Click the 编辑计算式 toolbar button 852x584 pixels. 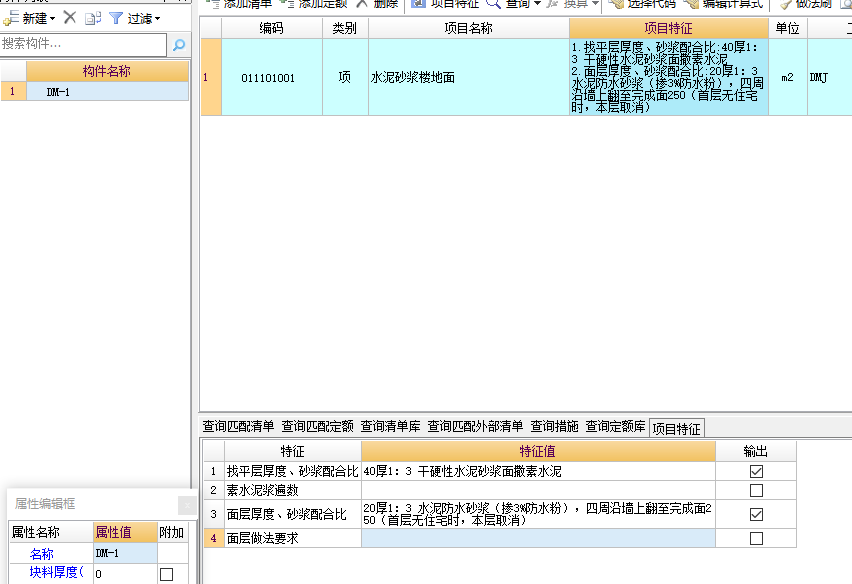724,4
